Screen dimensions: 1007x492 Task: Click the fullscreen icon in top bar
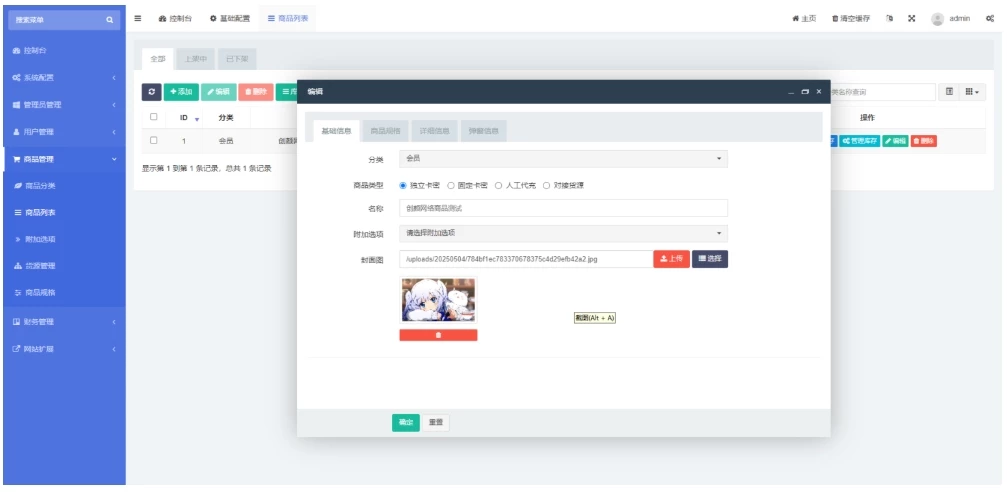[912, 19]
